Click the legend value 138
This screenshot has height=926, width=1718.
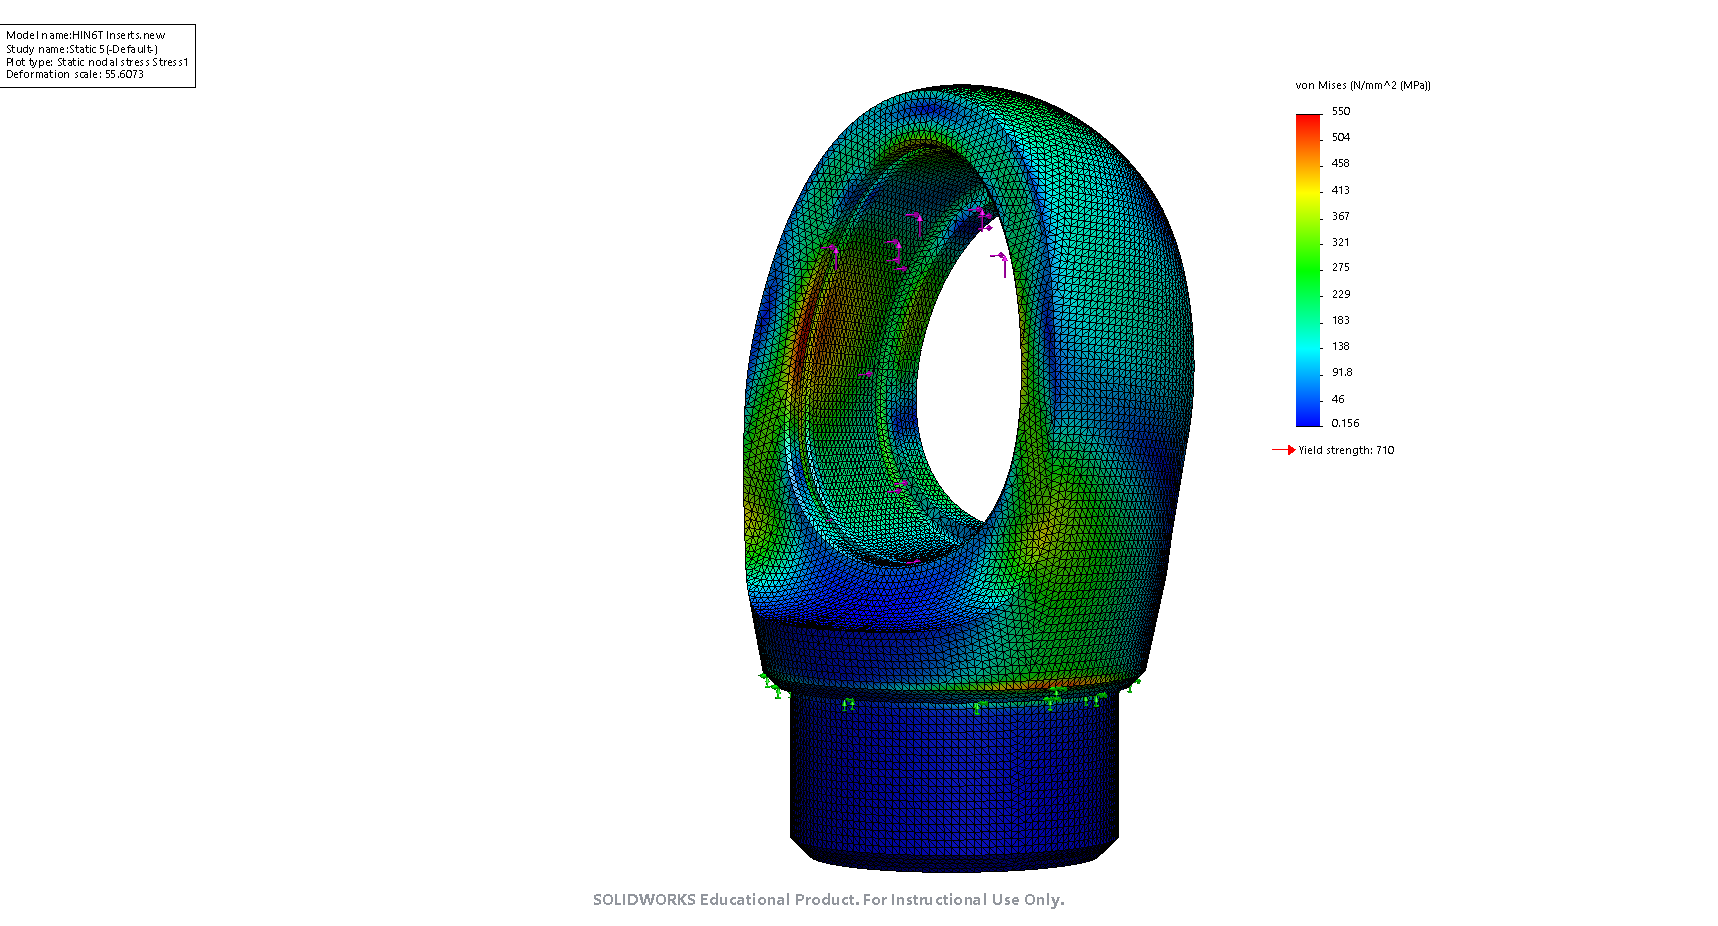click(x=1341, y=346)
